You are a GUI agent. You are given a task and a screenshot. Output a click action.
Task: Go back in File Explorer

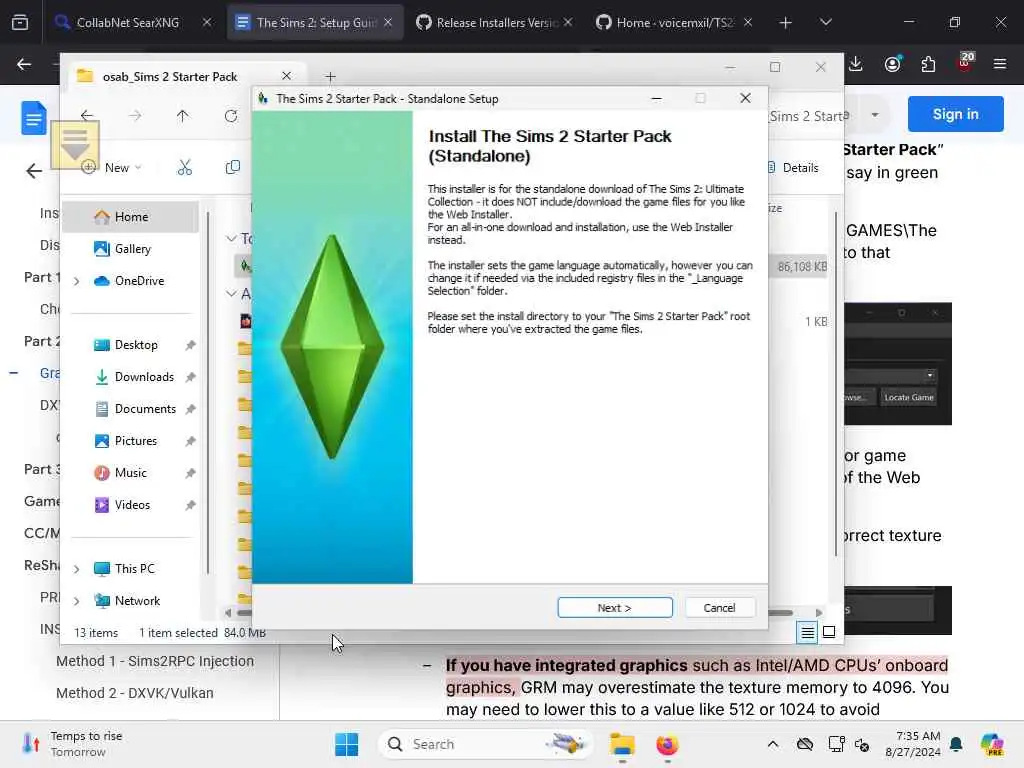click(x=87, y=116)
